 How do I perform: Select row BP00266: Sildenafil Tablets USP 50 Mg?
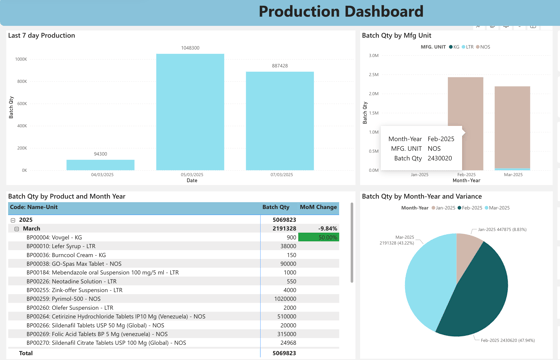[174, 325]
